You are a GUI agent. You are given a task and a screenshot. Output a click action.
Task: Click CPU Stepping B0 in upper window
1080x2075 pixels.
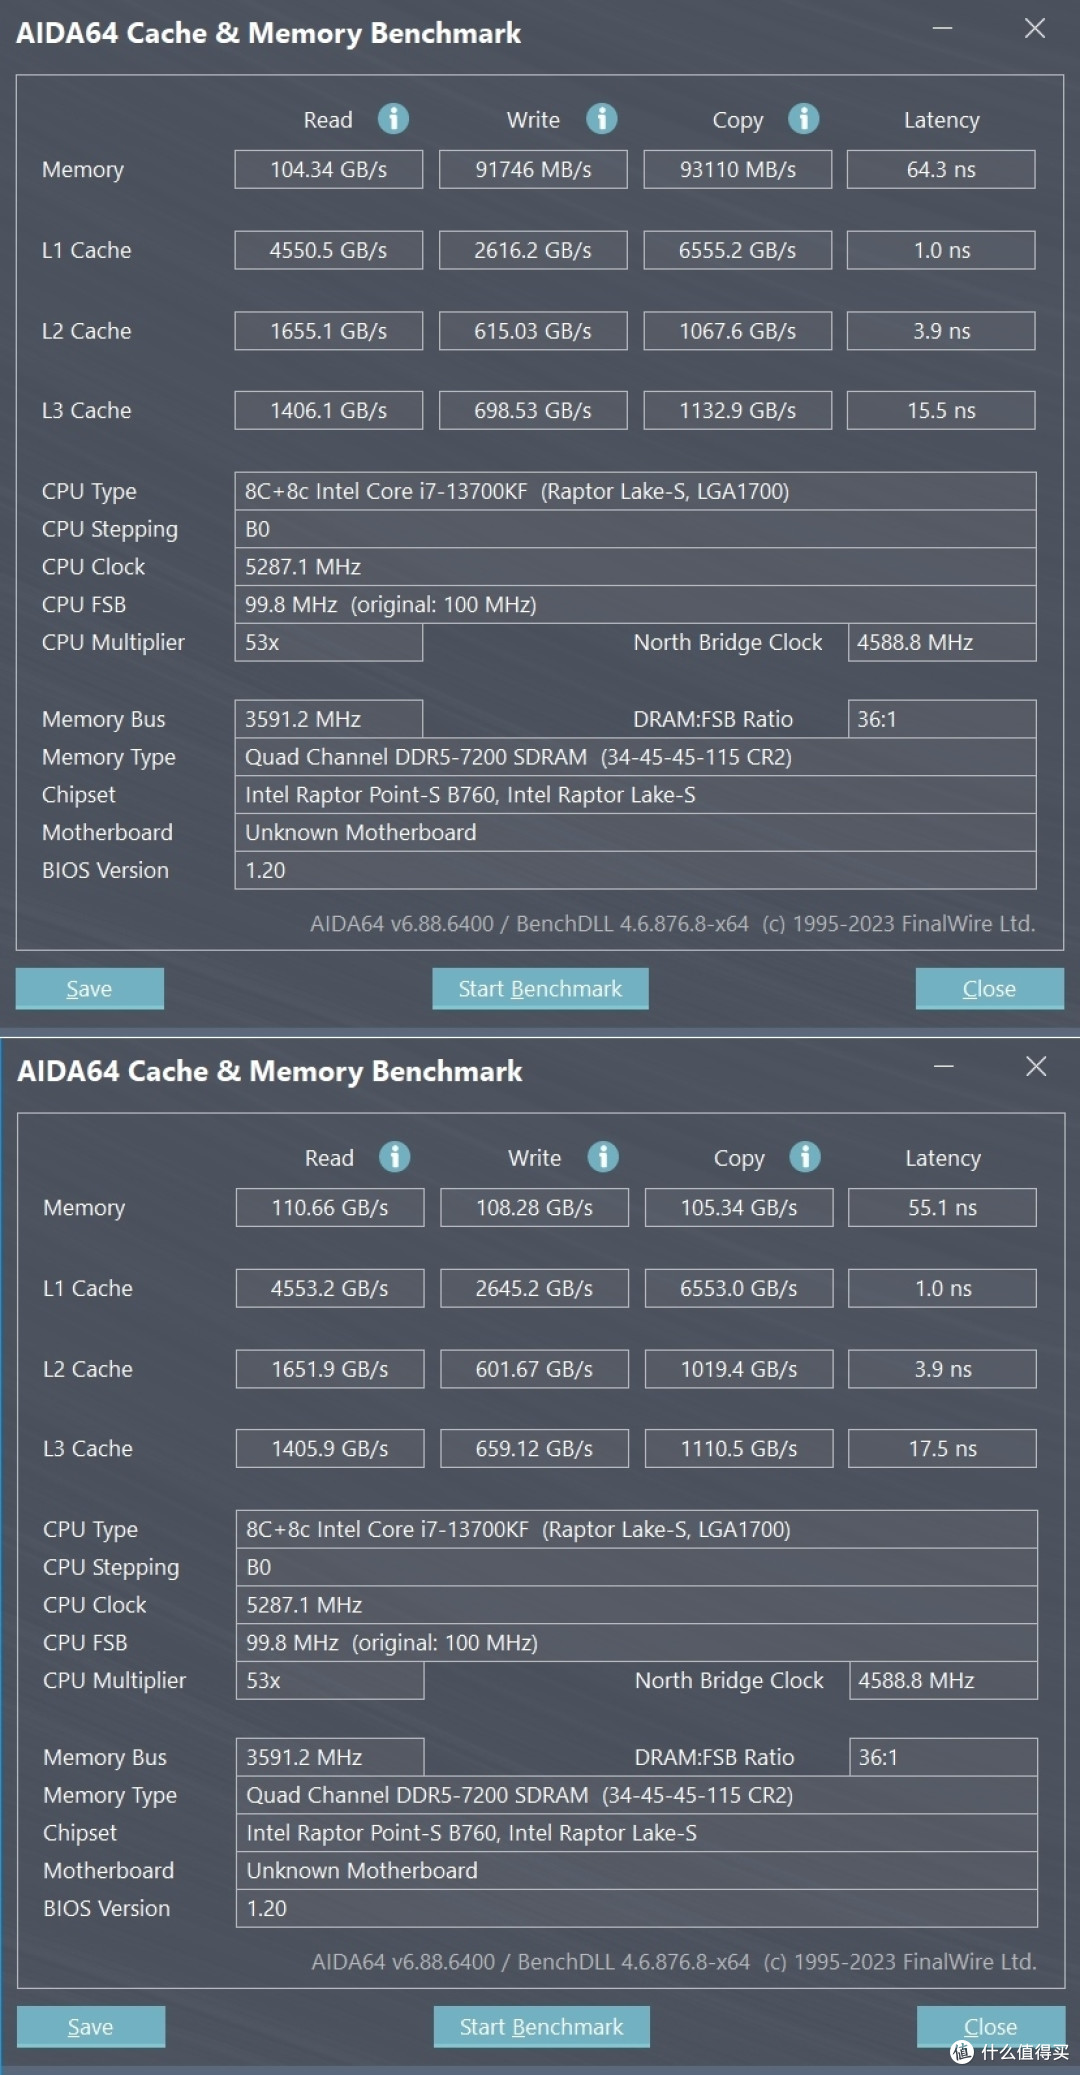pyautogui.click(x=635, y=529)
